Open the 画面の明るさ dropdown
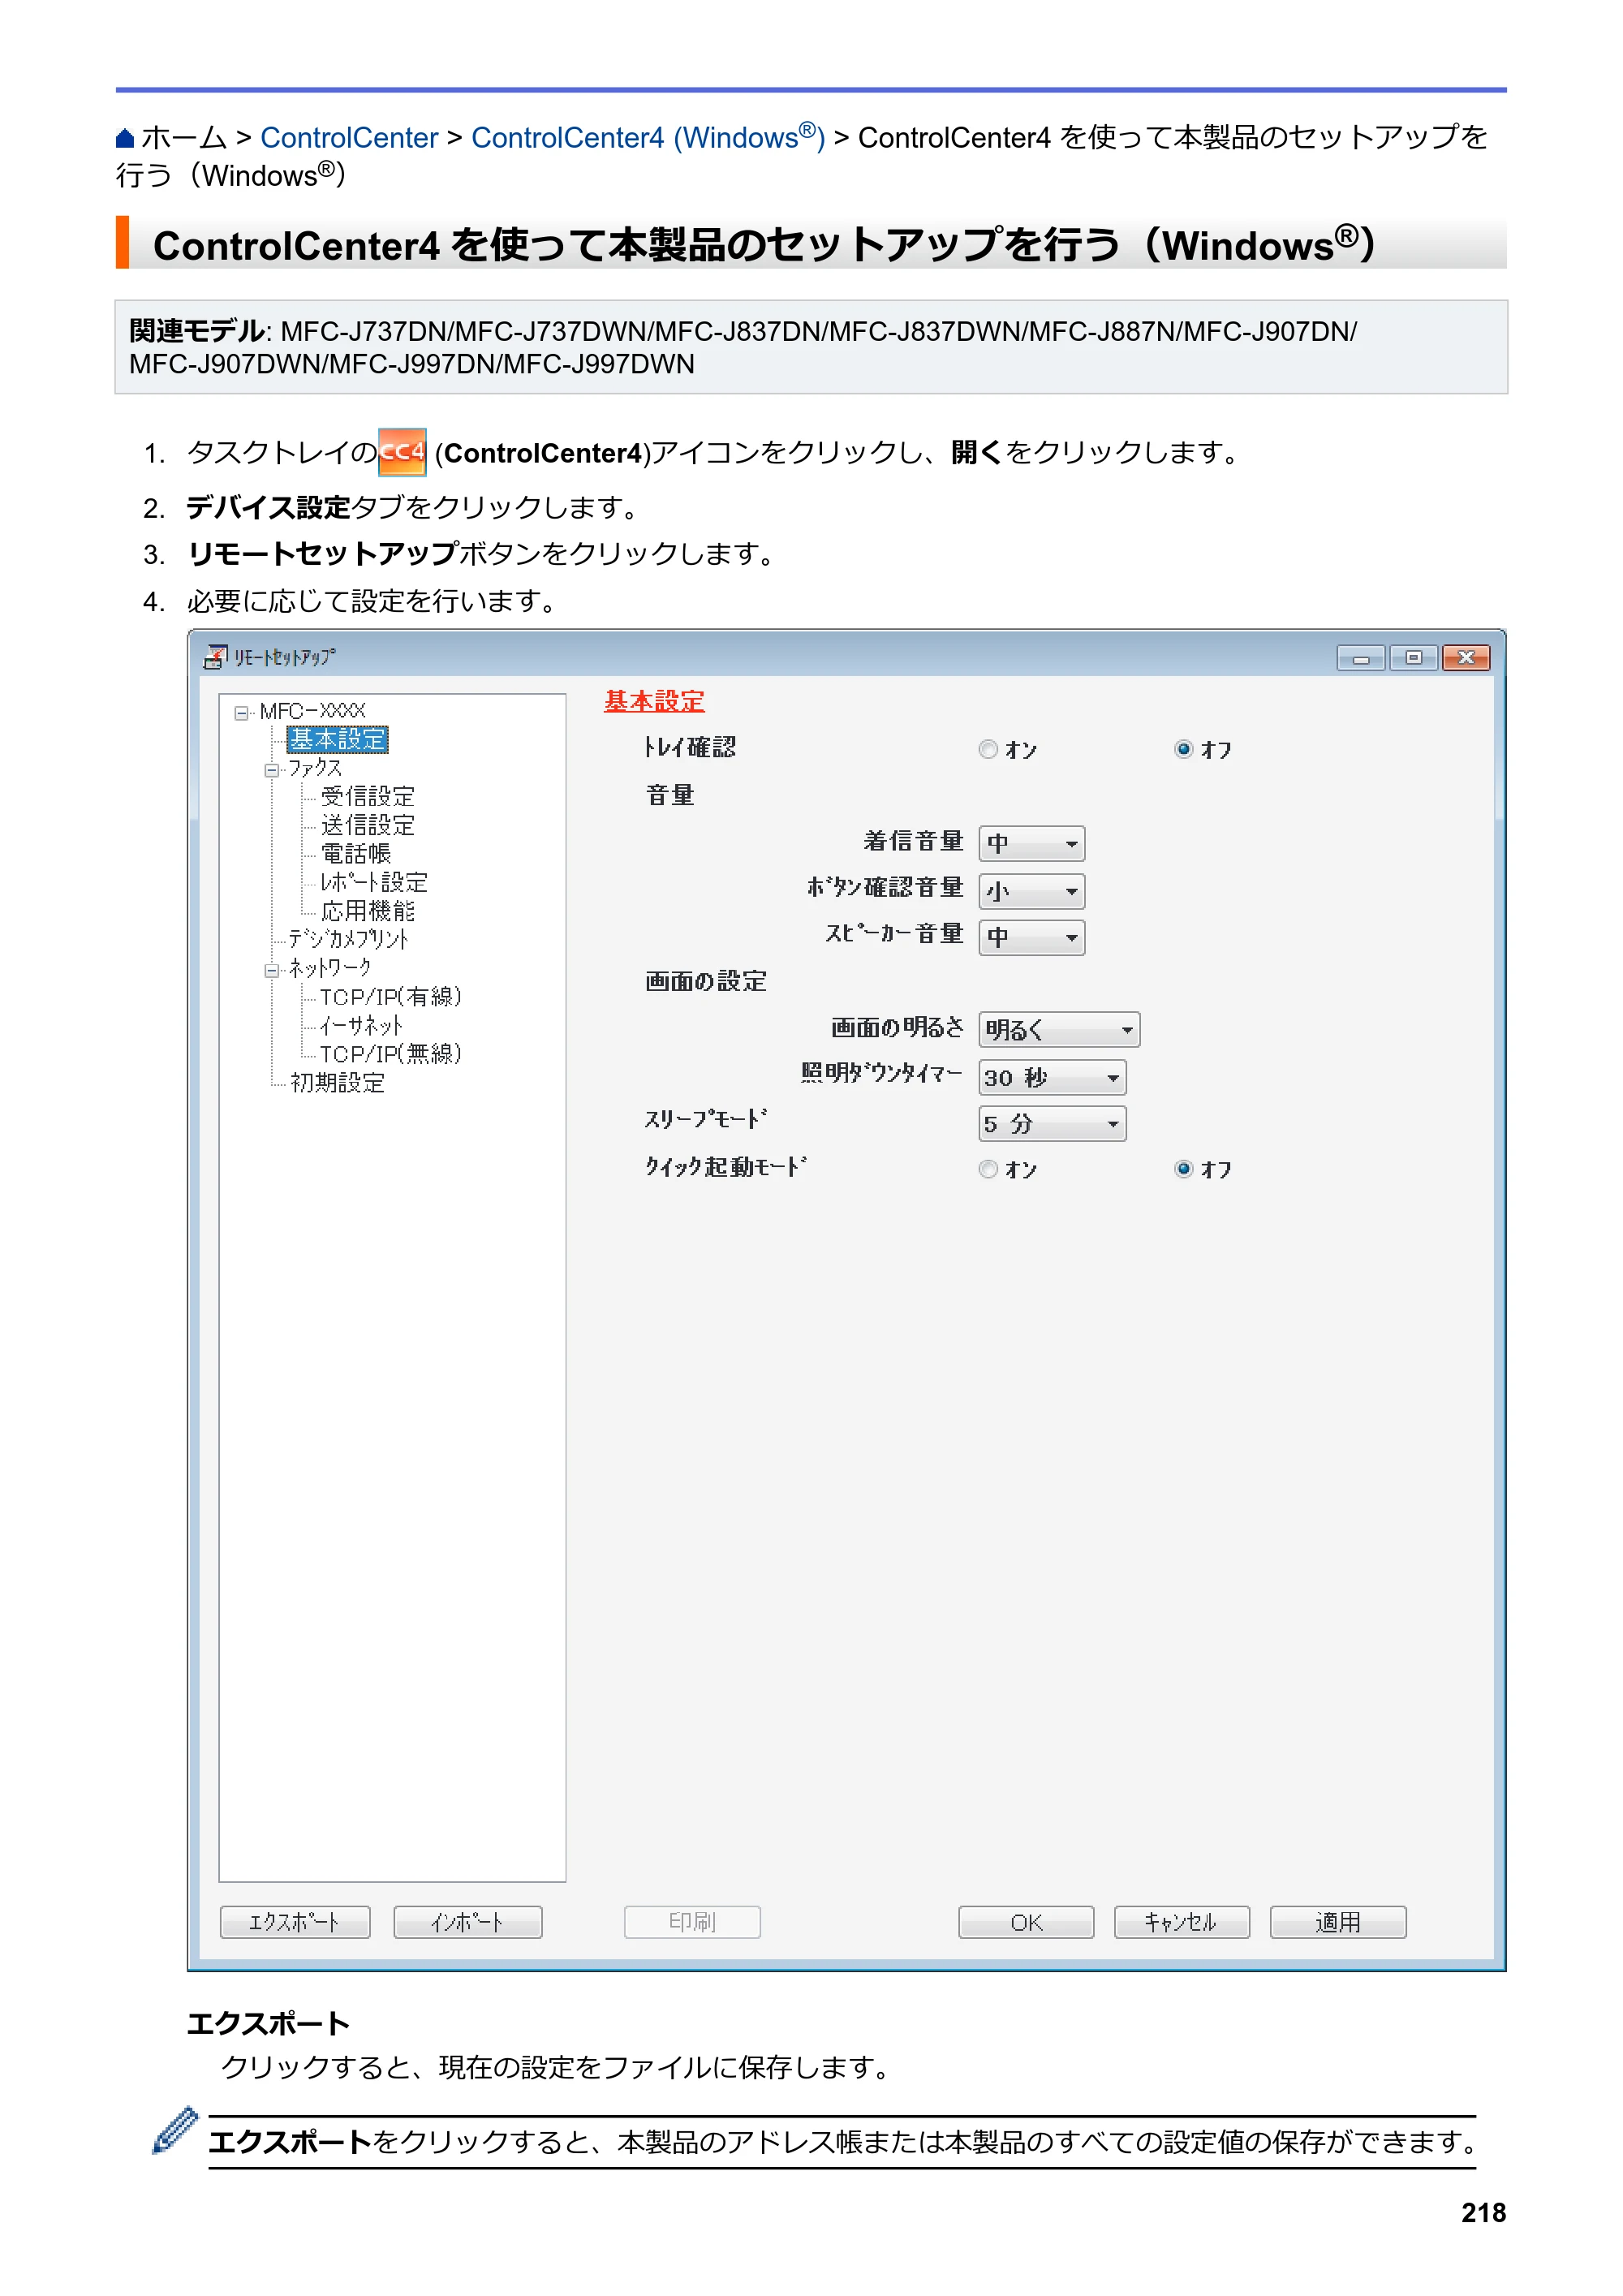 [x=1059, y=1030]
